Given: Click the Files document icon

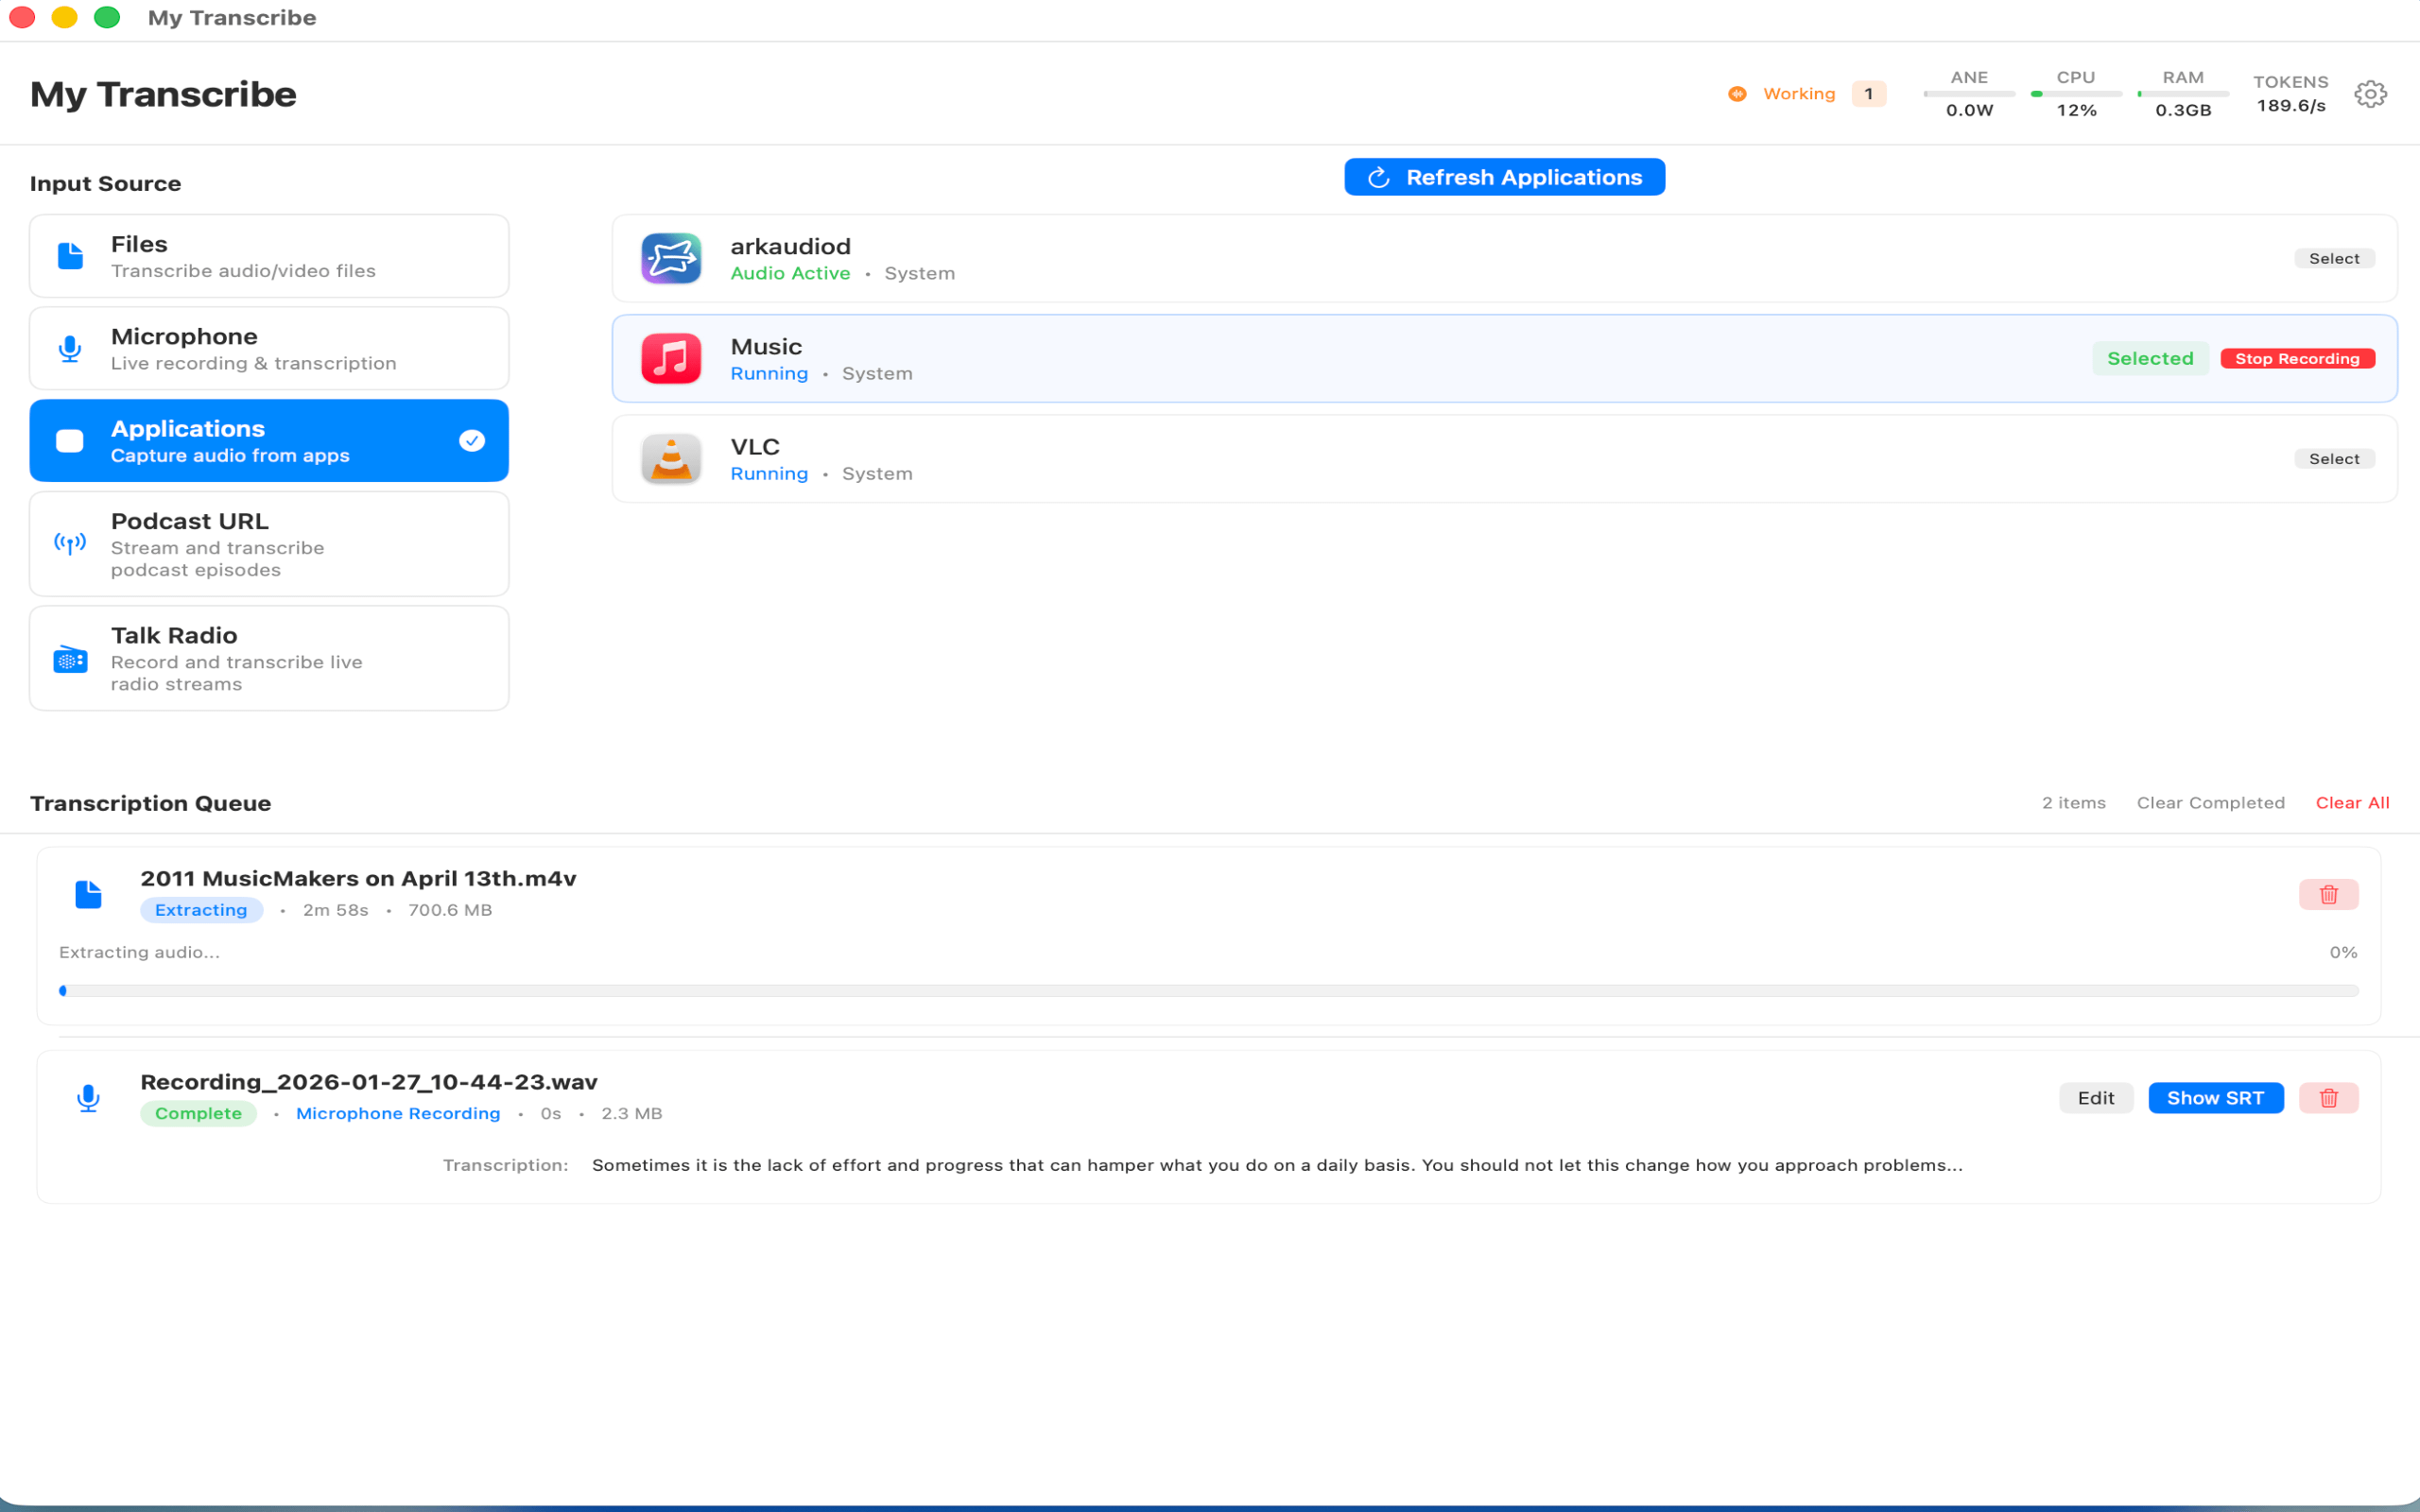Looking at the screenshot, I should click(x=69, y=256).
